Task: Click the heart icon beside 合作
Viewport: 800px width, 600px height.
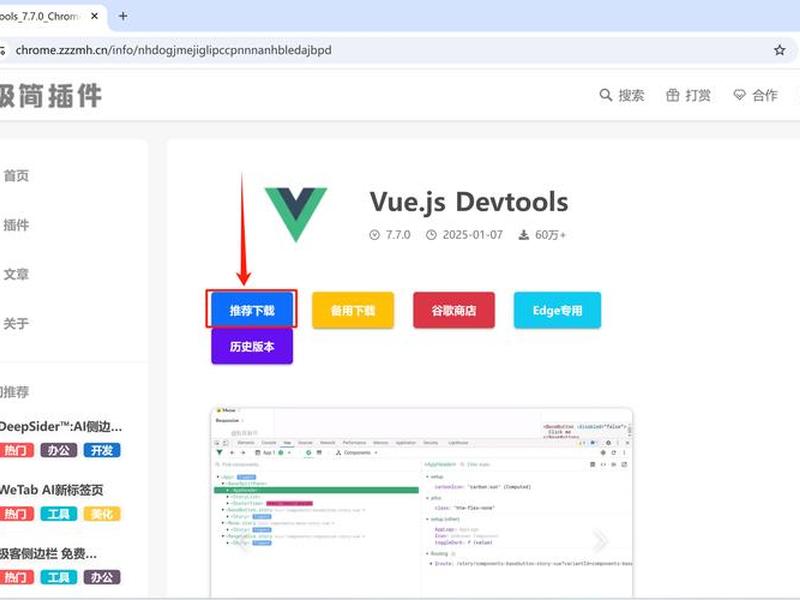Action: coord(739,95)
